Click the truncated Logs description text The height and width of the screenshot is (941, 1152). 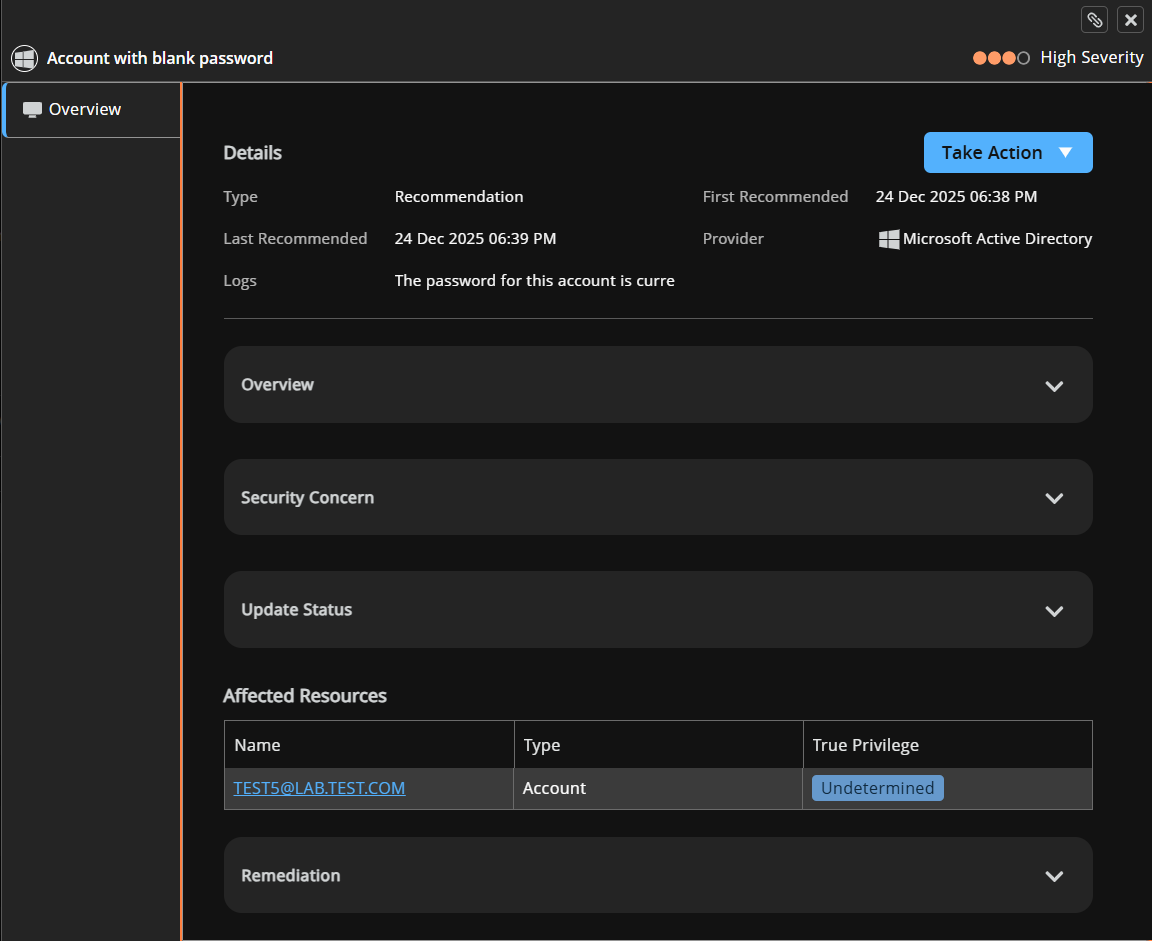[x=534, y=281]
